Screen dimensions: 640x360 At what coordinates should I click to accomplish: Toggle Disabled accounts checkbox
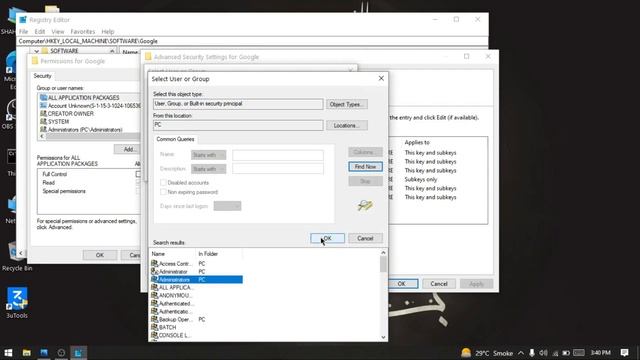click(163, 182)
